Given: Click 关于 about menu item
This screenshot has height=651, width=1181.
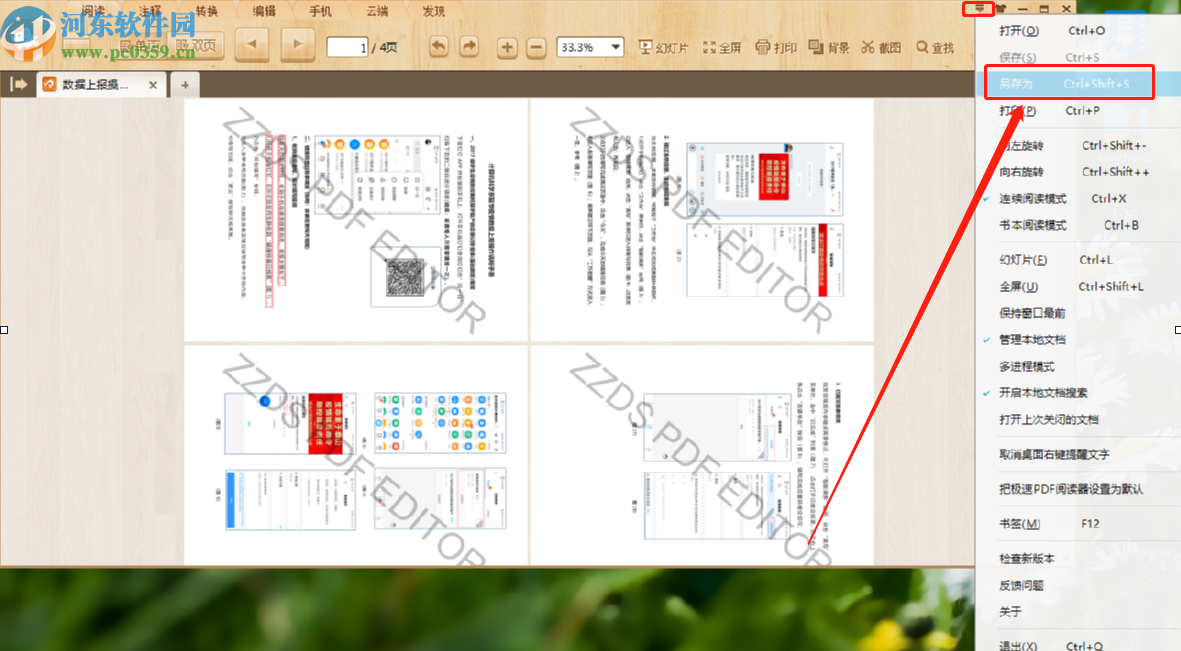Looking at the screenshot, I should 1010,611.
